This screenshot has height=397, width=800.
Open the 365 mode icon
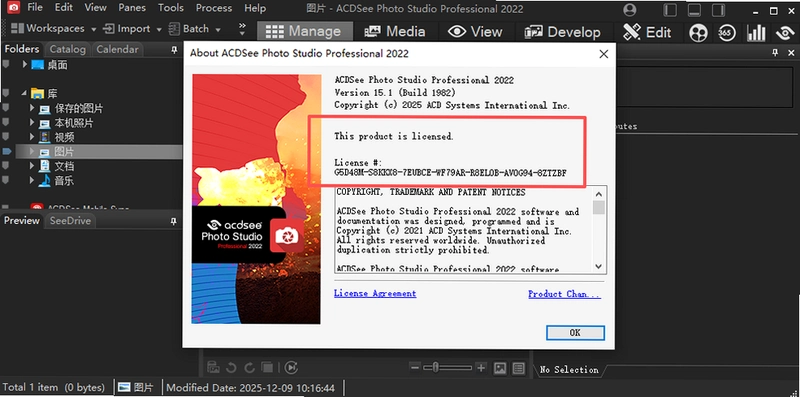click(x=727, y=33)
